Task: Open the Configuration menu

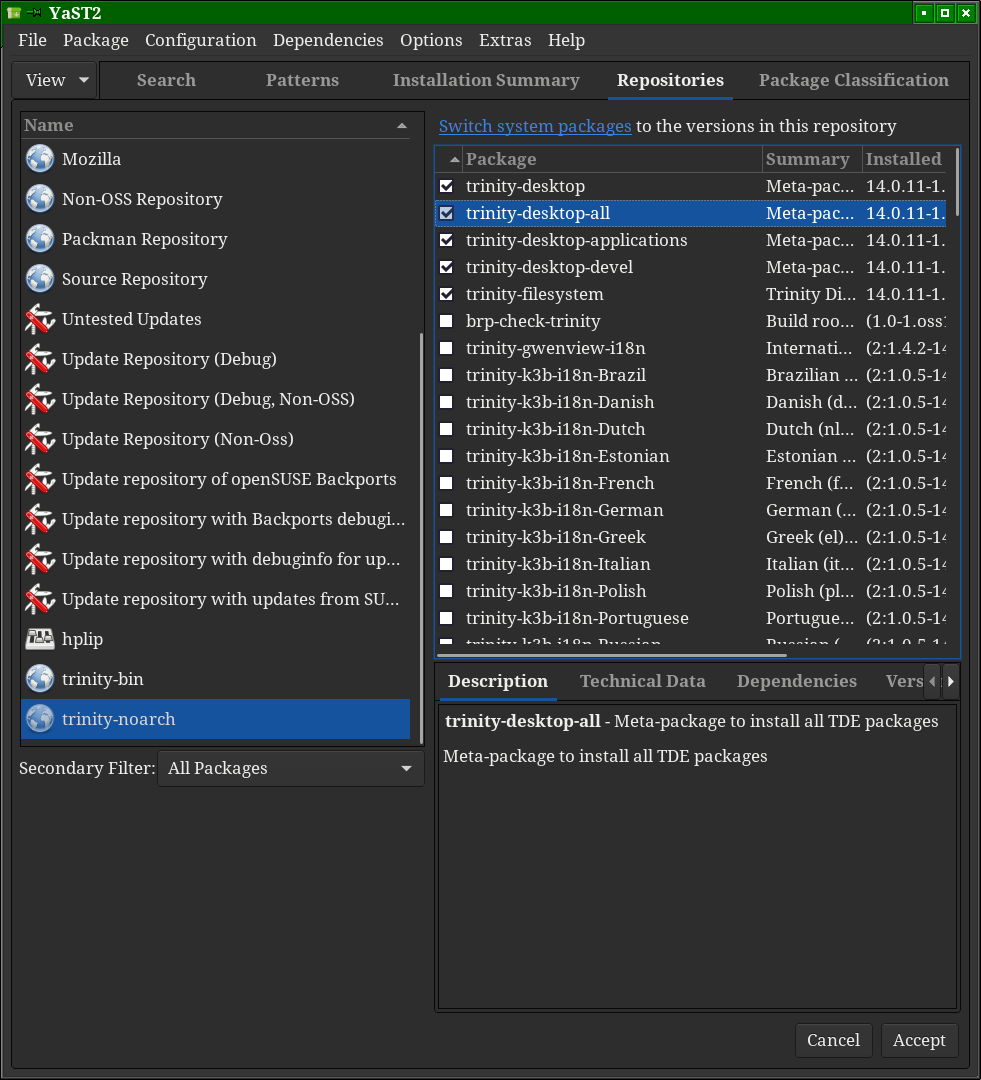Action: point(200,40)
